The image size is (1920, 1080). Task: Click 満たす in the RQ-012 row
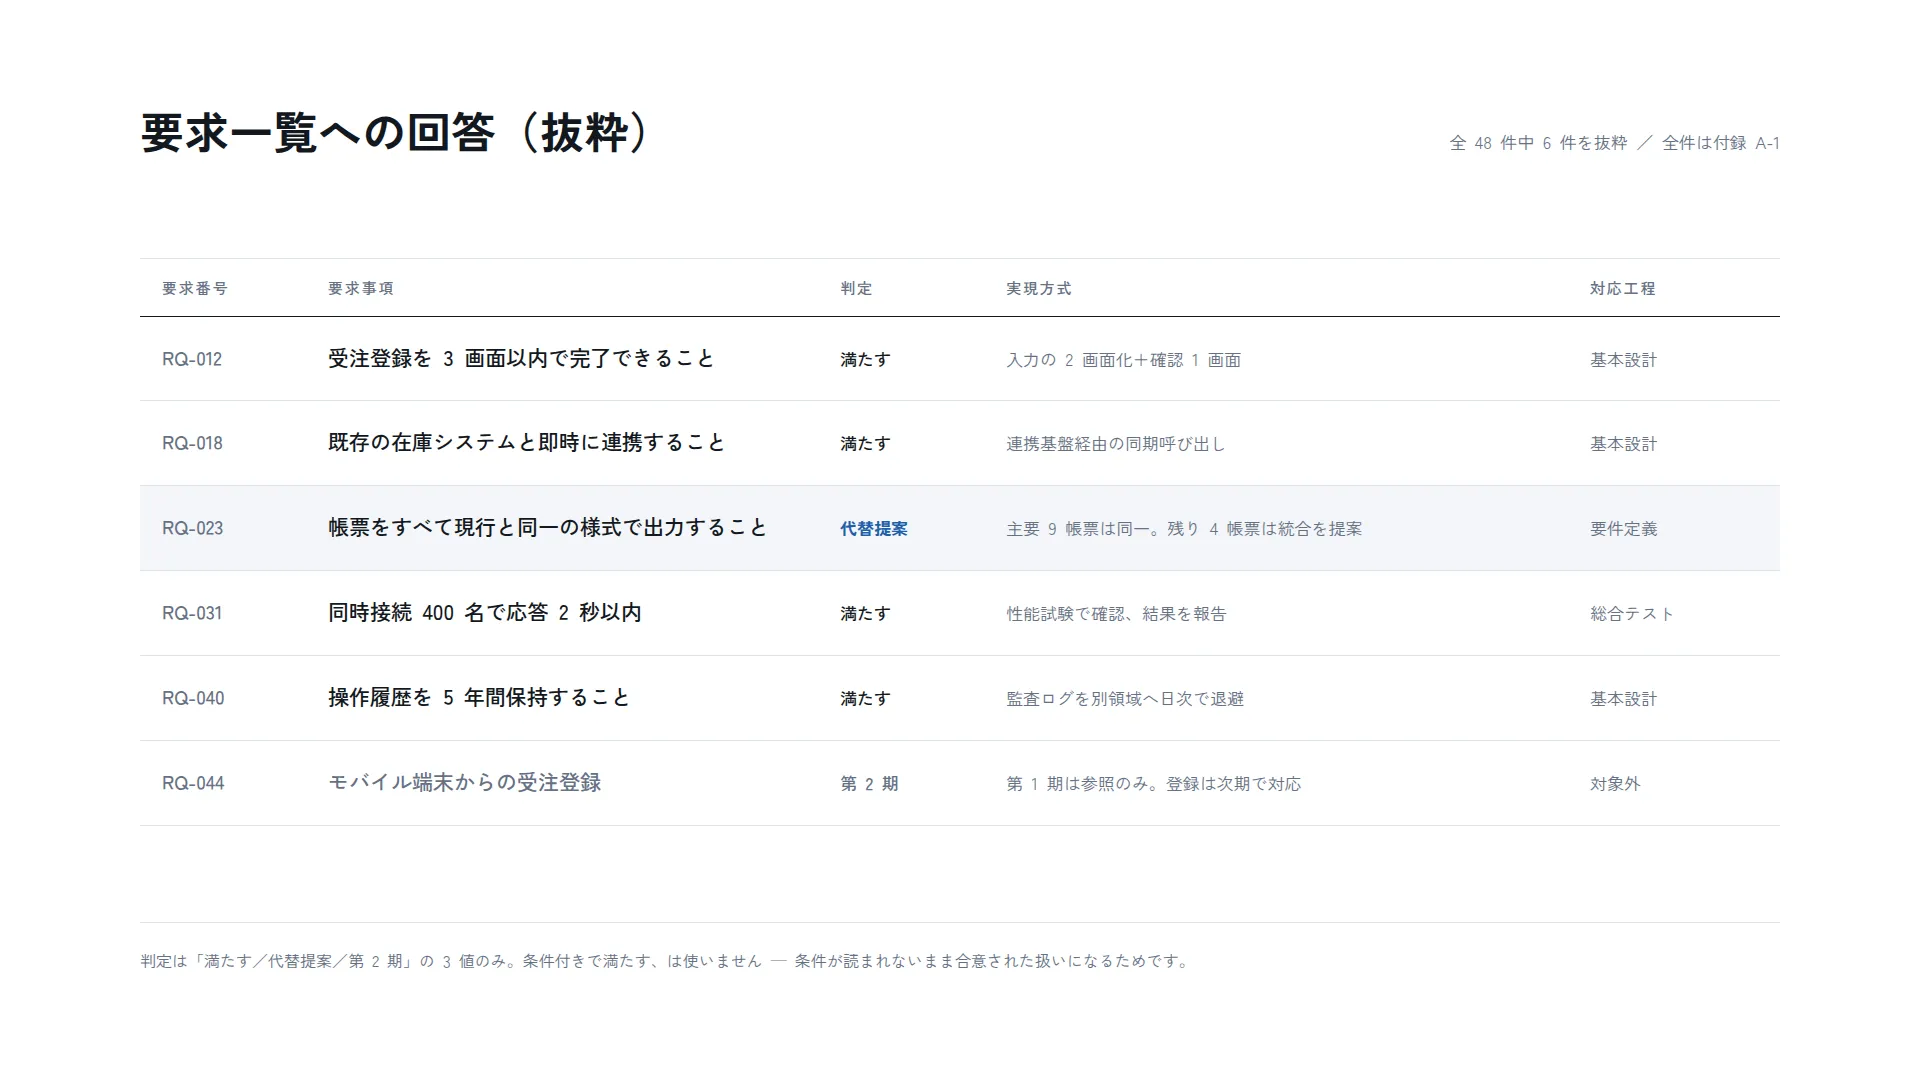coord(865,359)
